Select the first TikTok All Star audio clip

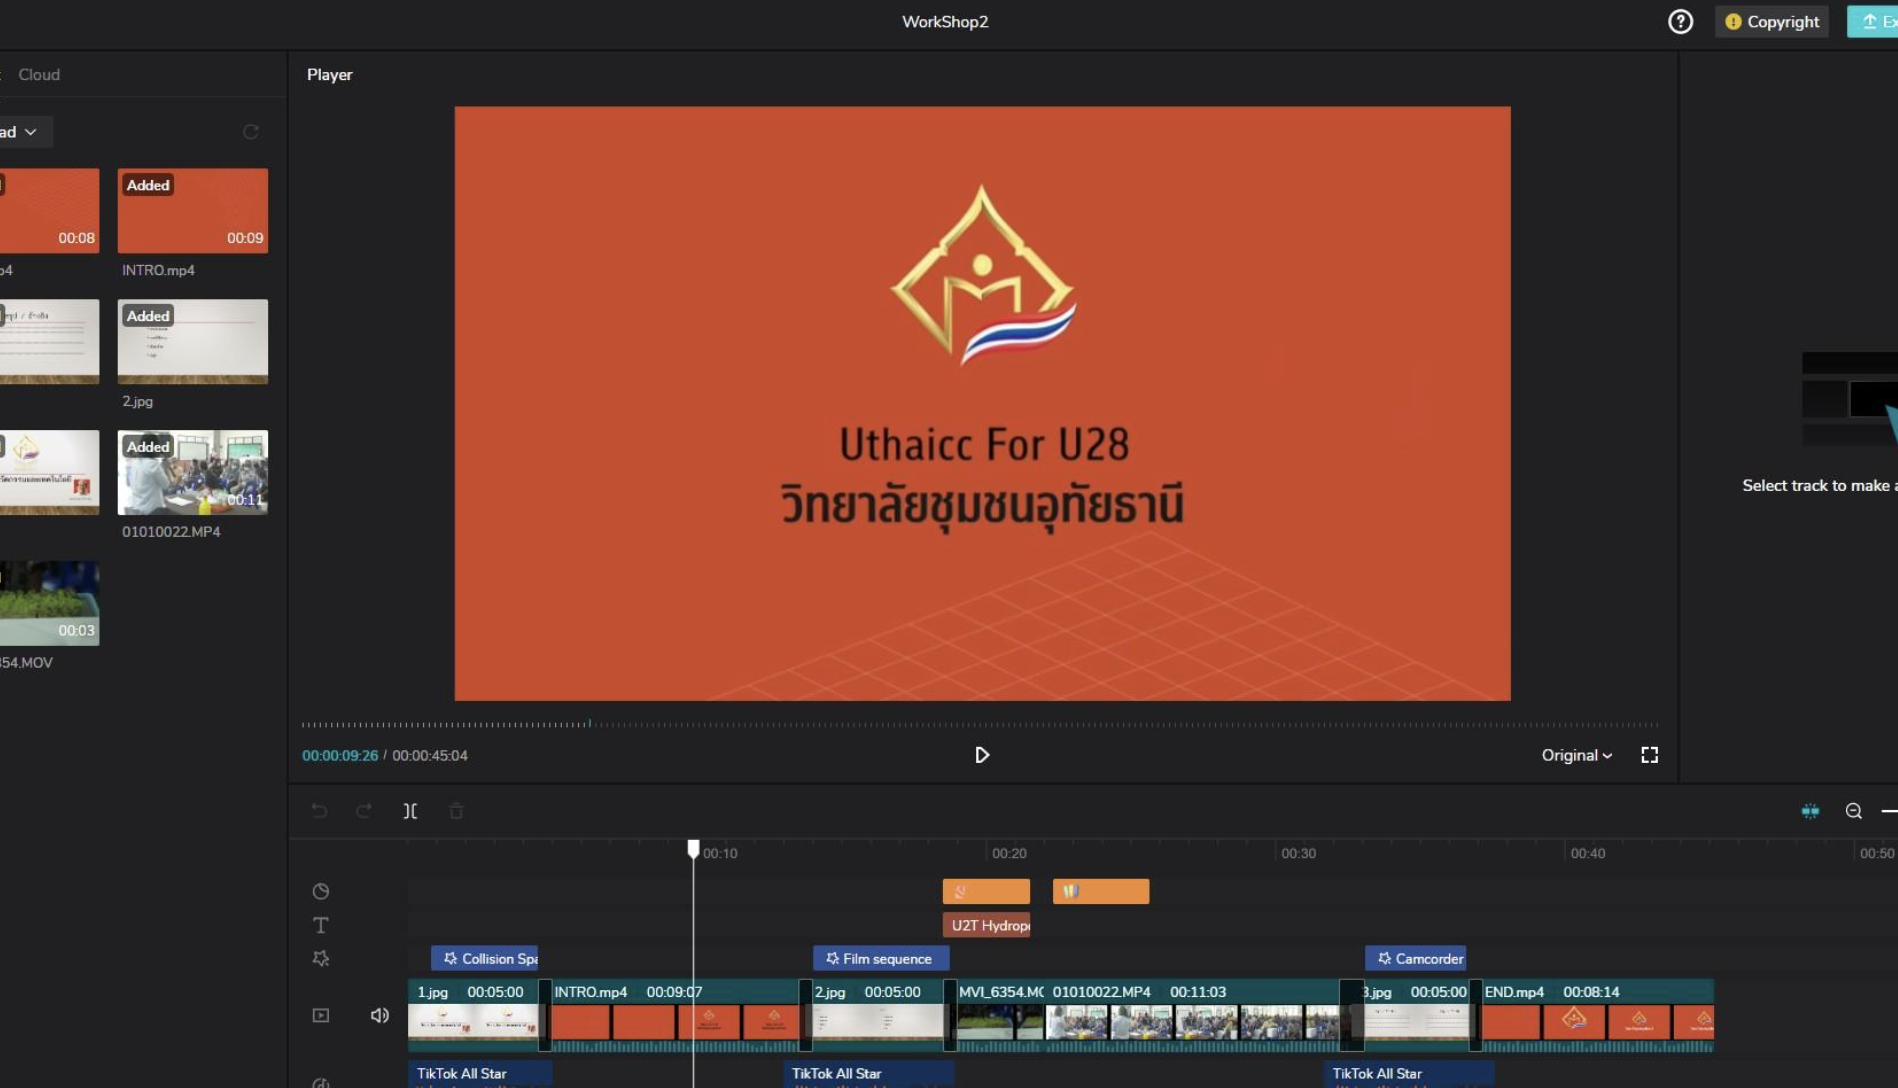pyautogui.click(x=480, y=1074)
